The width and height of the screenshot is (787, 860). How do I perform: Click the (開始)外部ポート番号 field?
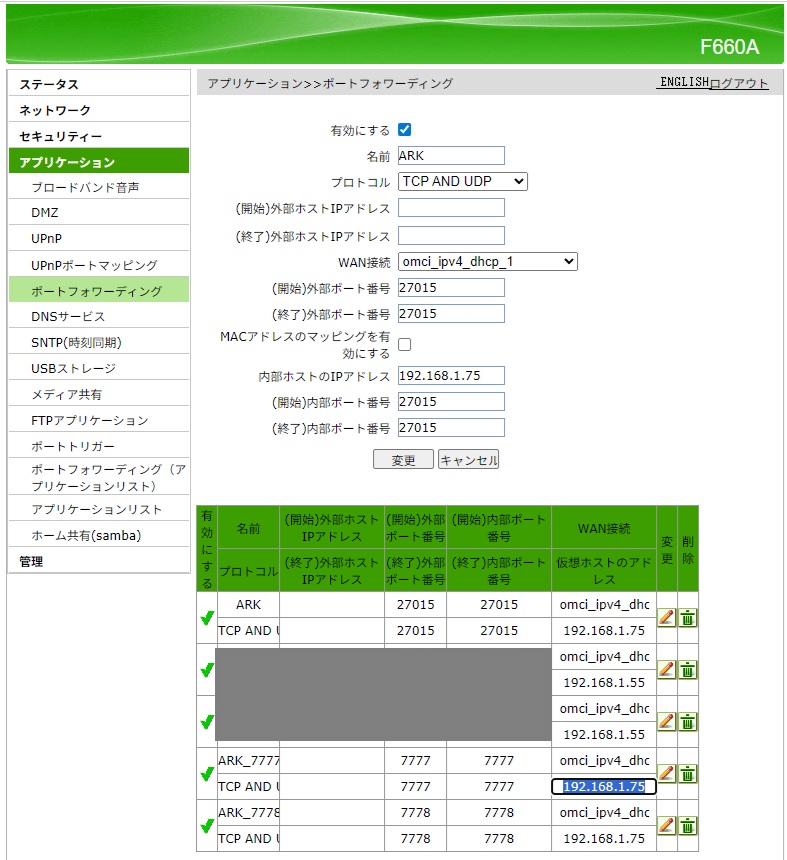tap(451, 287)
